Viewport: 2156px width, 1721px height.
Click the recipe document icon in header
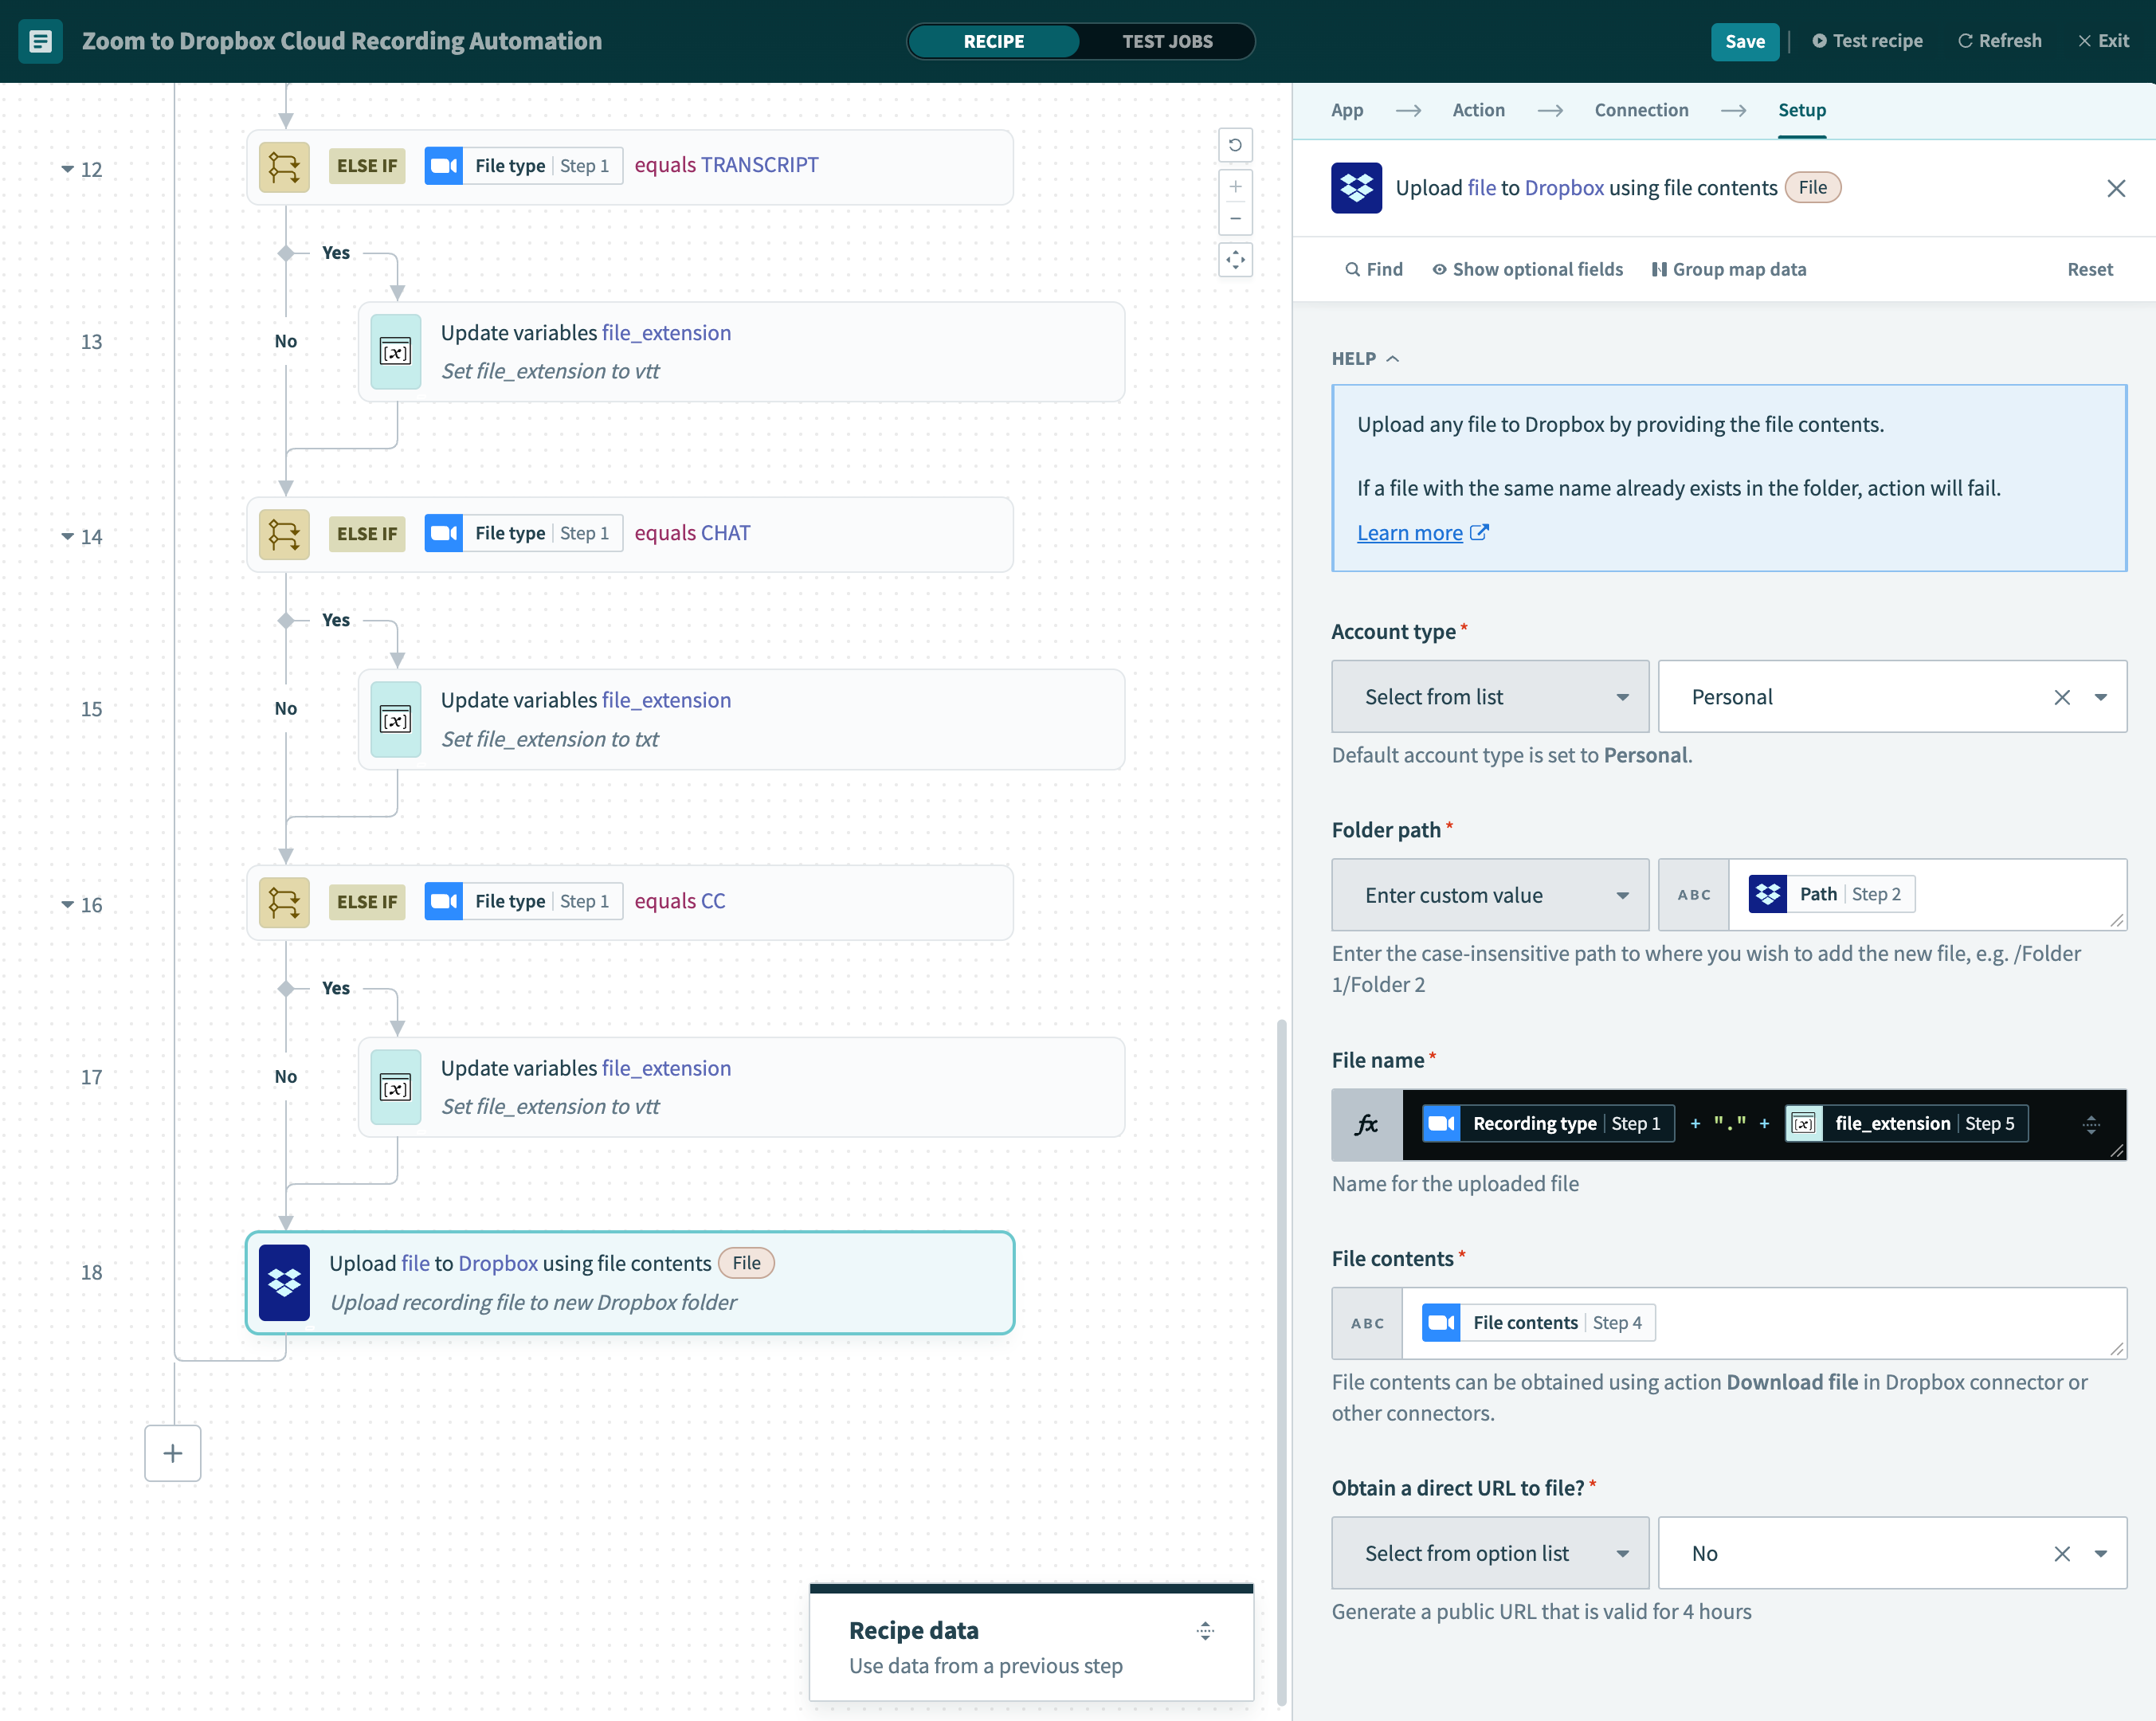point(40,41)
